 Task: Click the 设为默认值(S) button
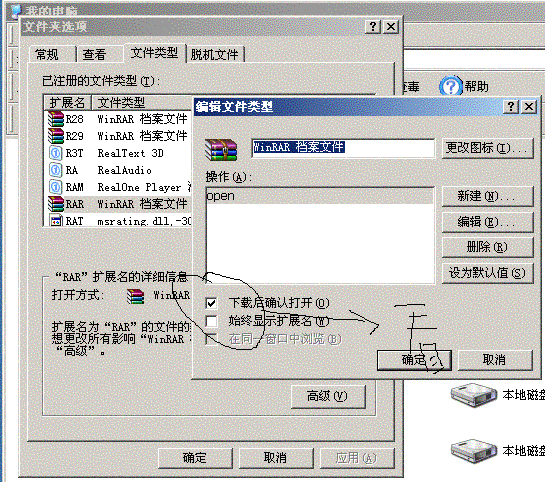pyautogui.click(x=487, y=273)
